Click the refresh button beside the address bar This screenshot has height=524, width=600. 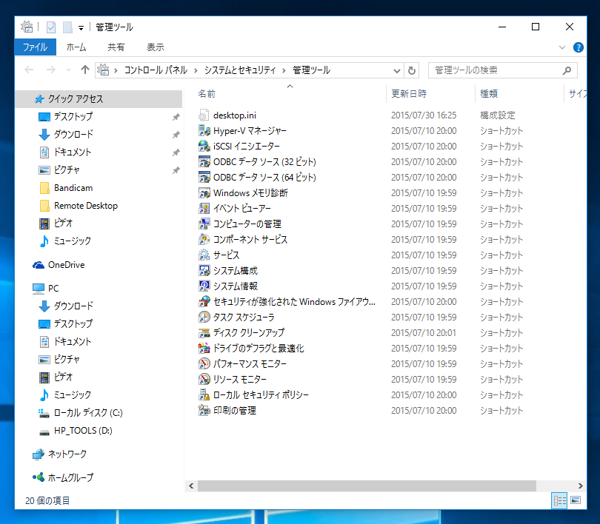pos(412,70)
